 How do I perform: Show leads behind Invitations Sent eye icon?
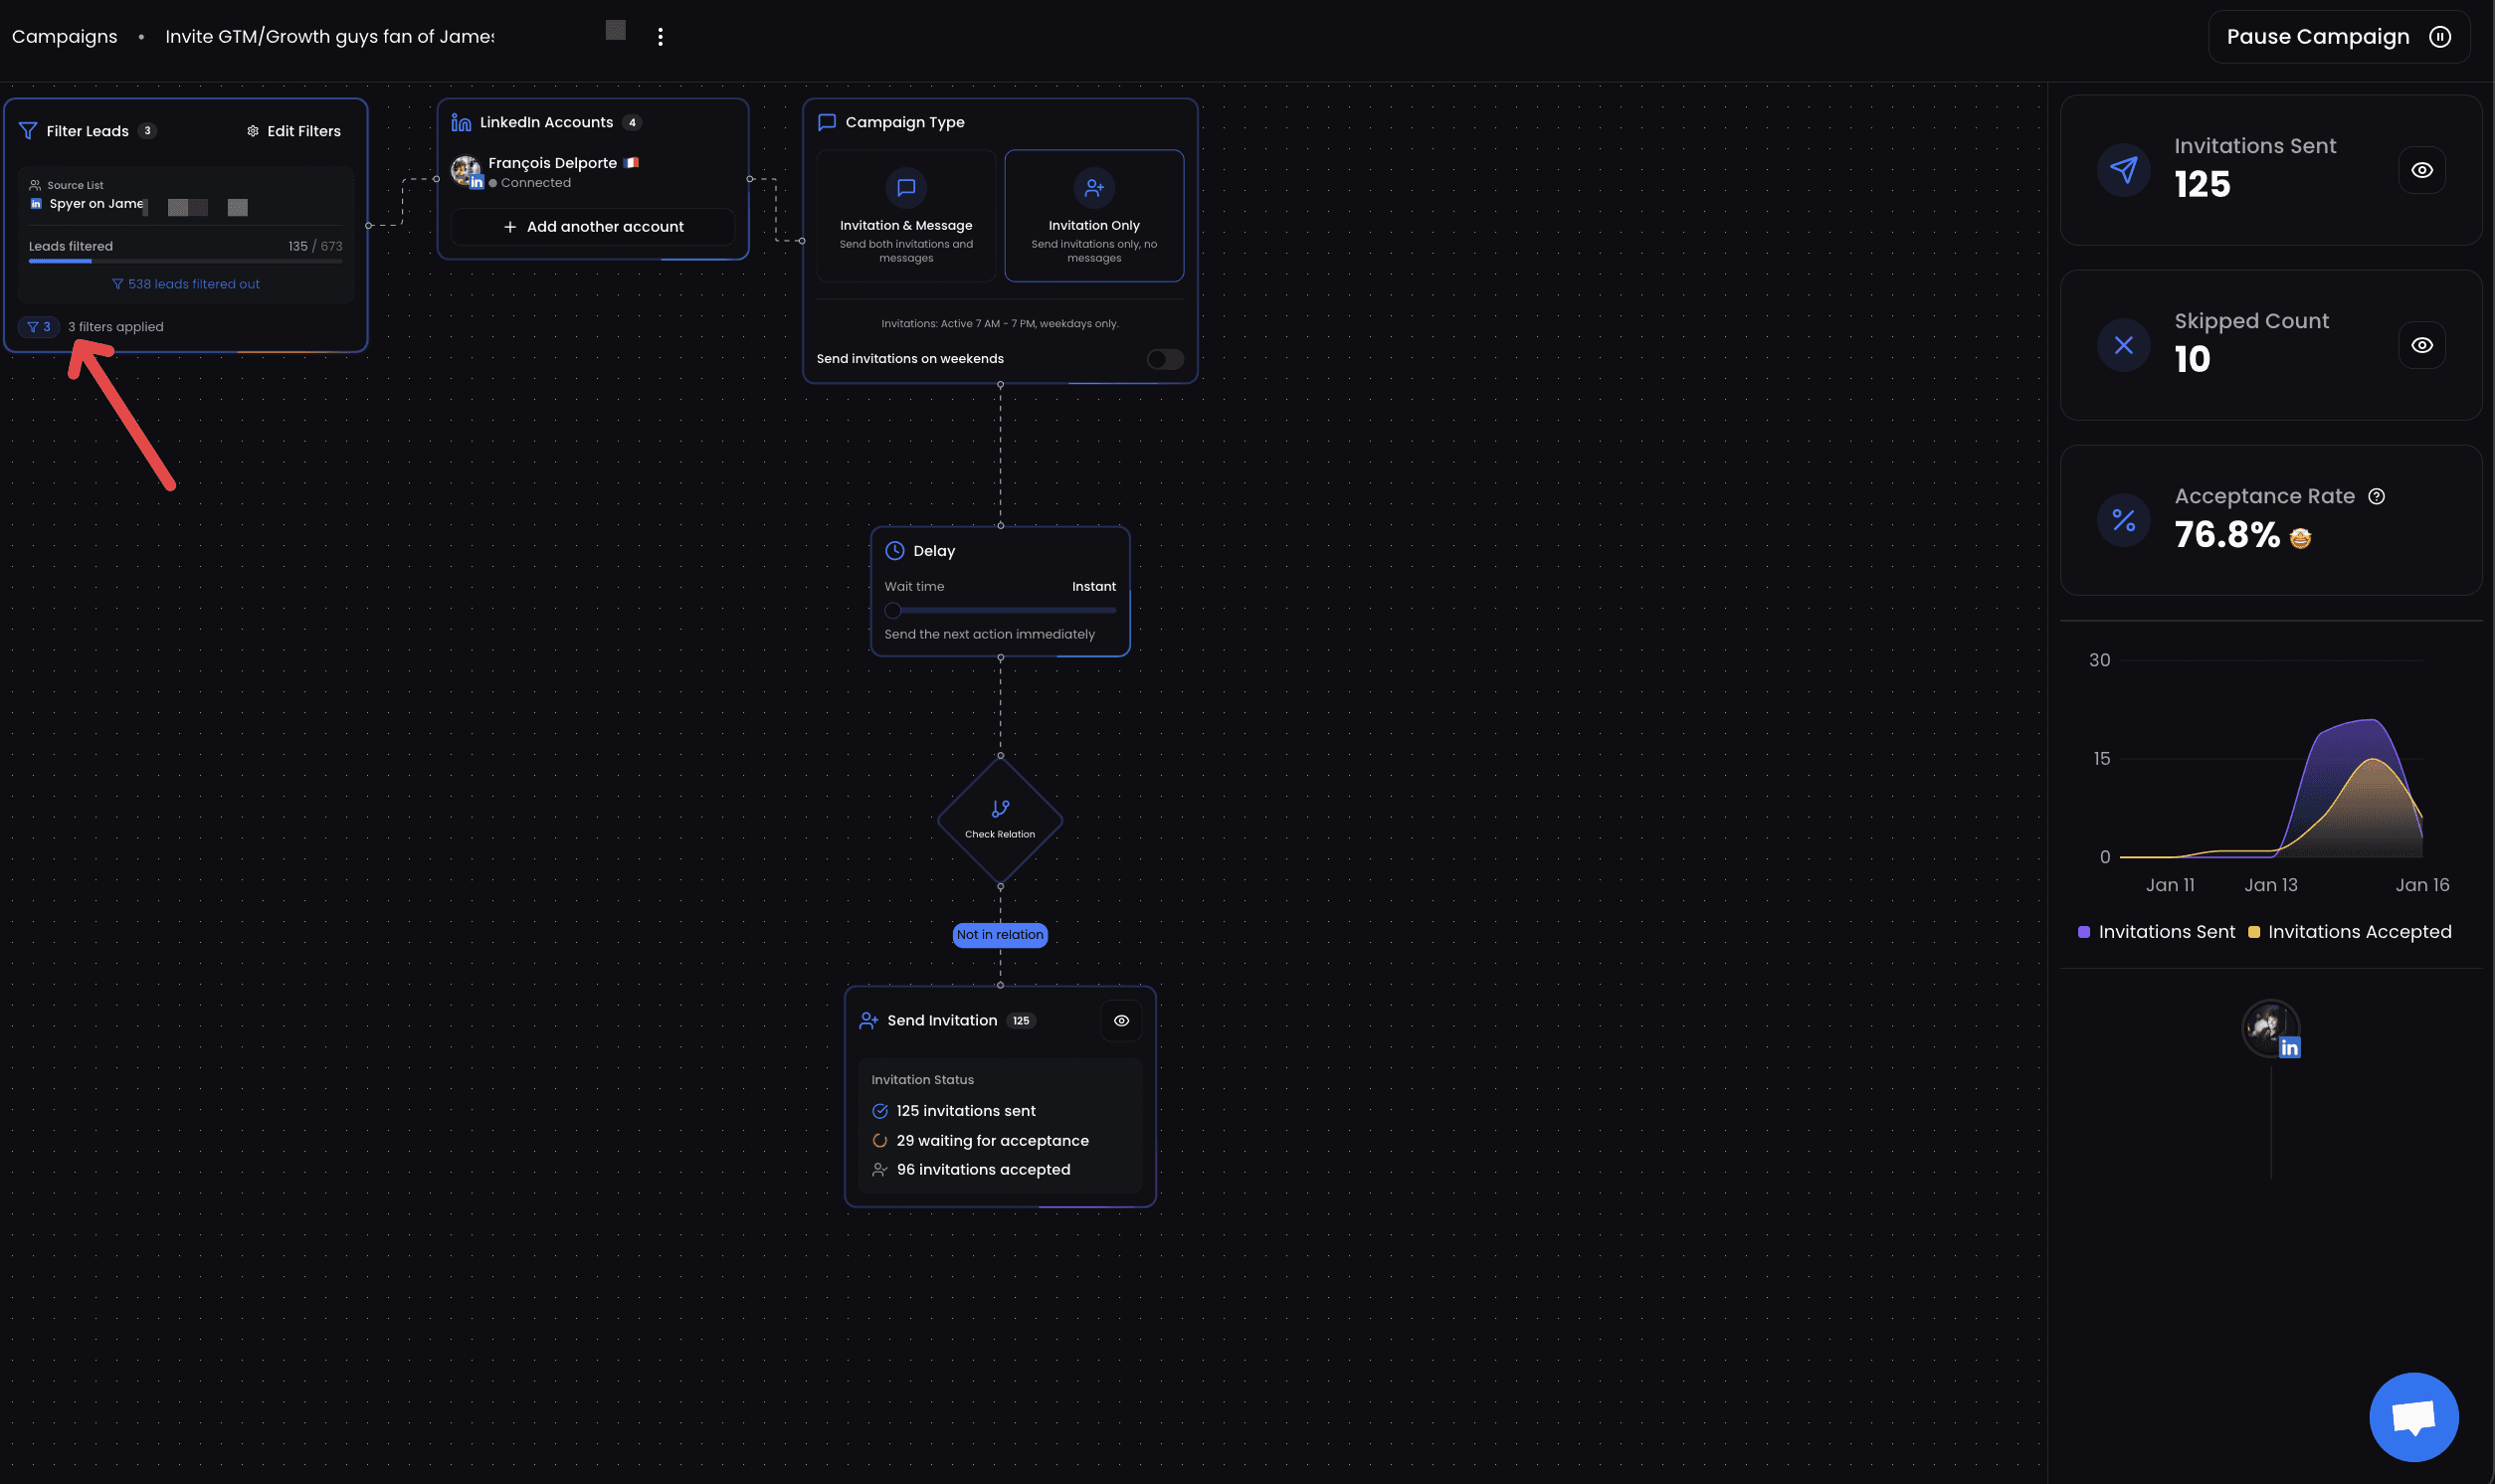pos(2421,170)
